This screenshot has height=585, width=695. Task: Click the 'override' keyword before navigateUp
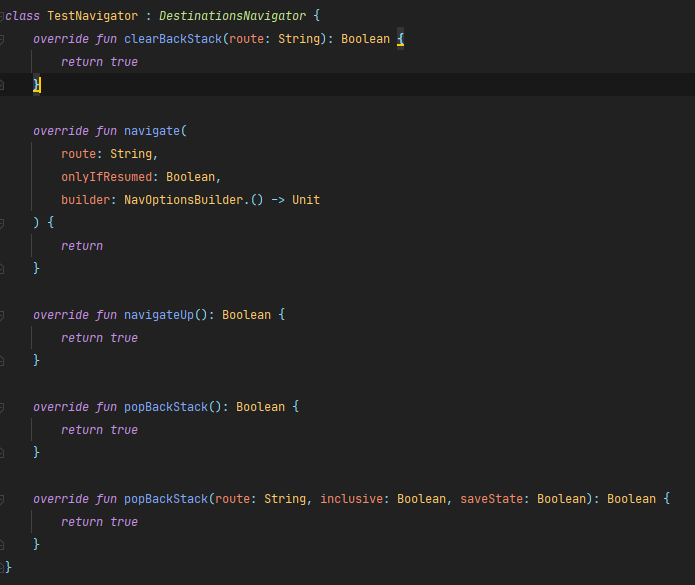[x=61, y=315]
